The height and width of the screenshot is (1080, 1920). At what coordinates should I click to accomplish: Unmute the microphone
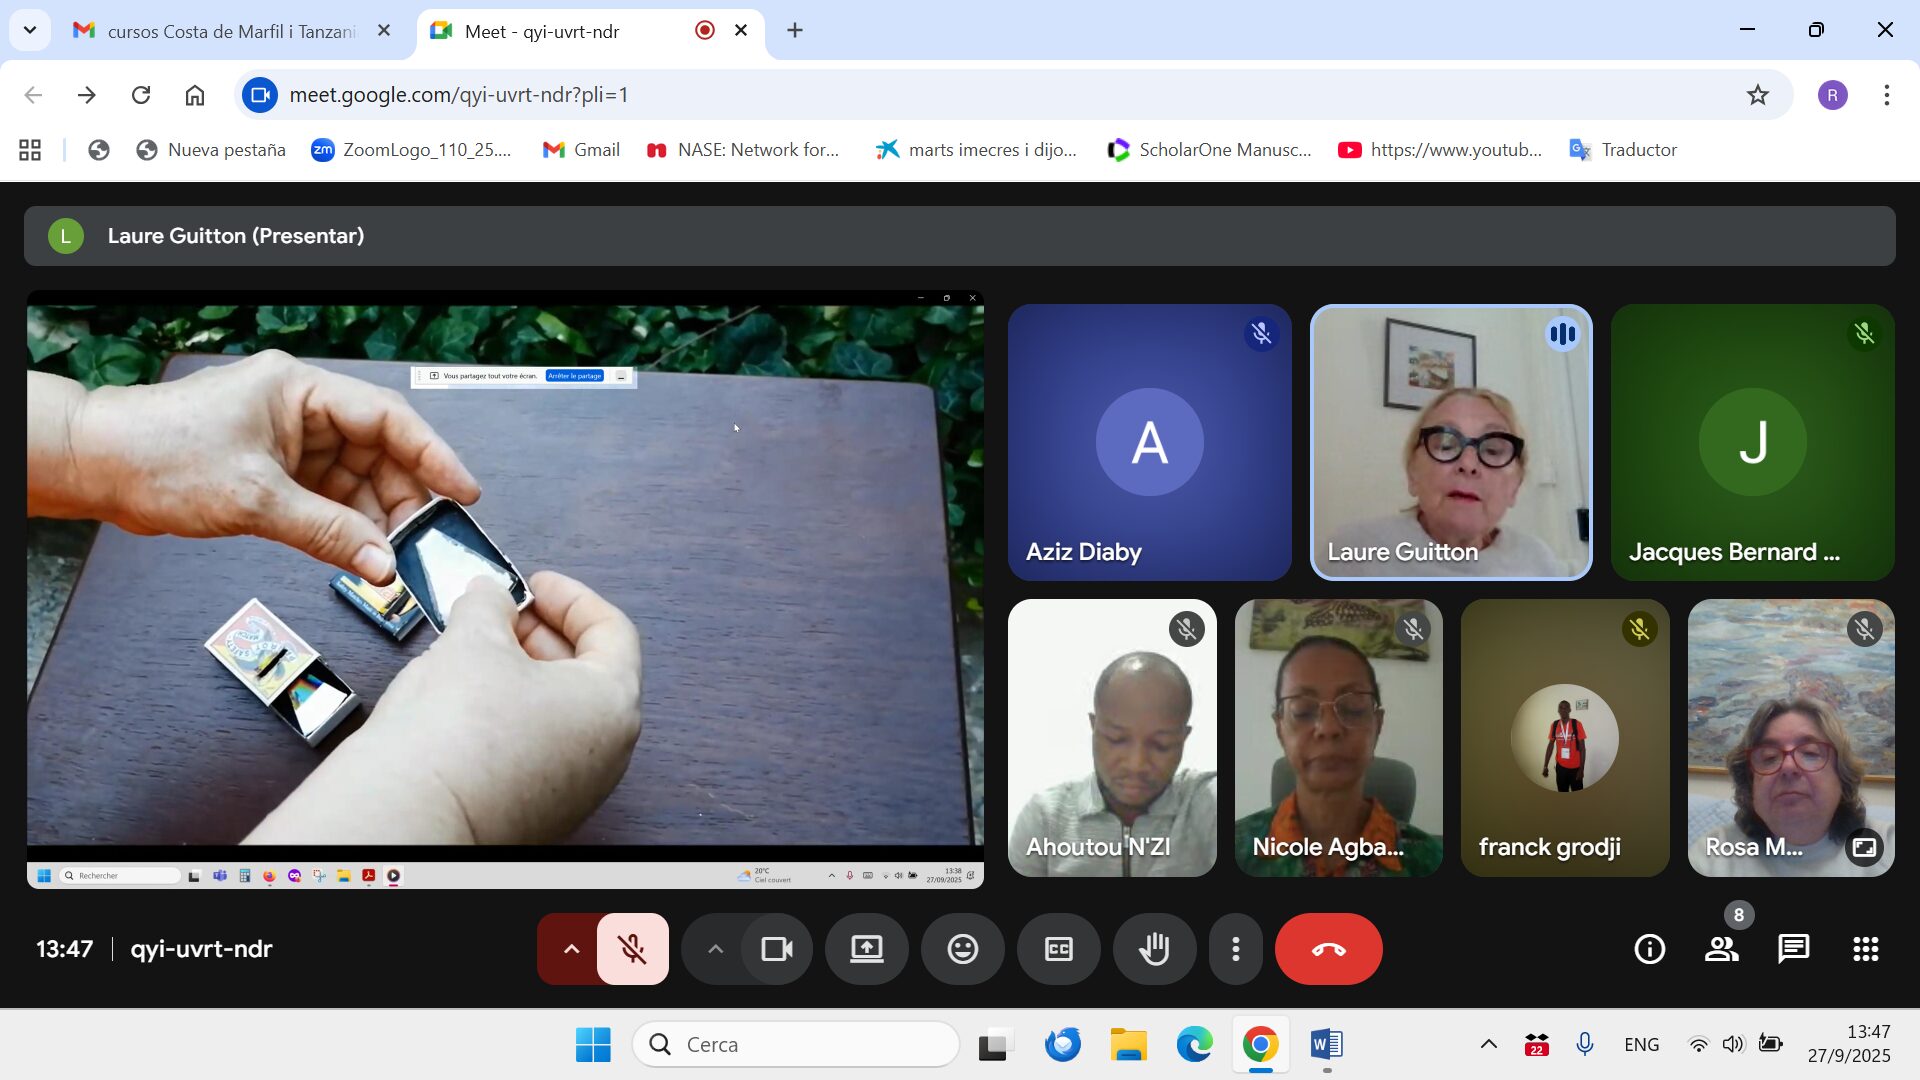(x=632, y=949)
